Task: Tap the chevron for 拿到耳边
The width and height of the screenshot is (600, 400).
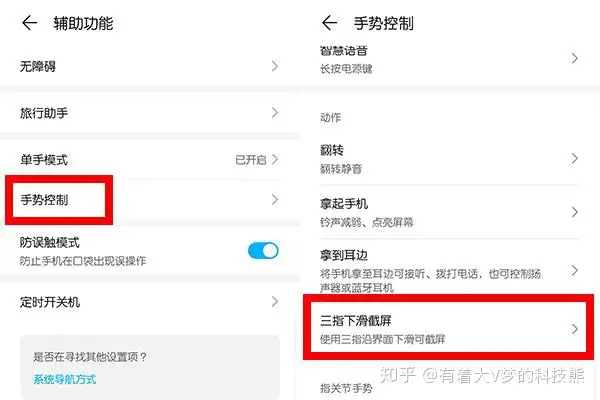Action: pyautogui.click(x=575, y=270)
